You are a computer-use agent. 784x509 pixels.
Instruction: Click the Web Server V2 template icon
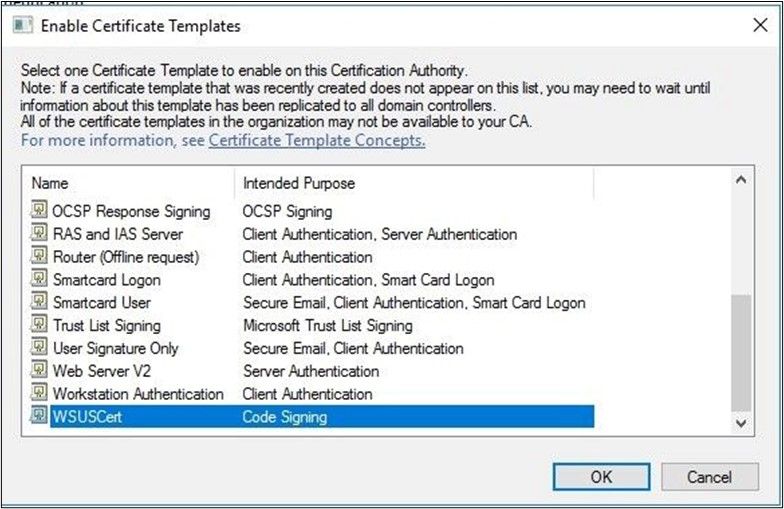39,371
